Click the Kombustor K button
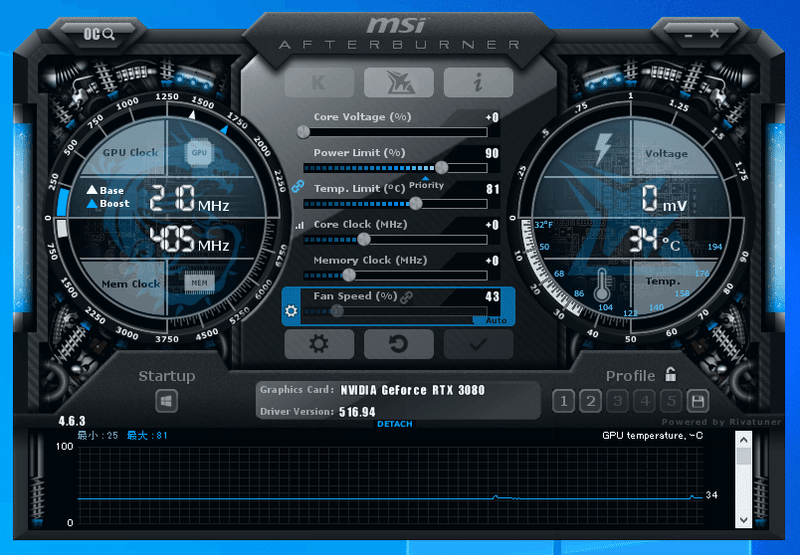 (x=319, y=83)
